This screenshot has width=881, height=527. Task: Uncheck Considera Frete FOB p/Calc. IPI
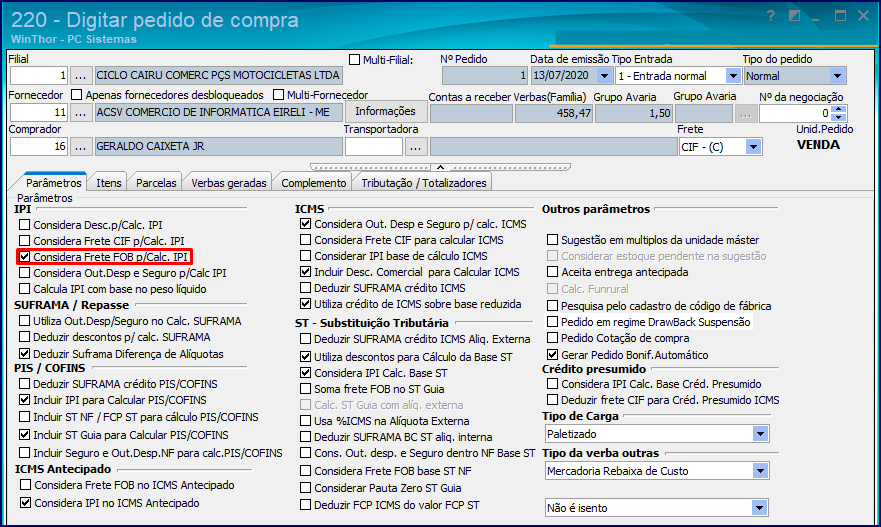point(24,257)
